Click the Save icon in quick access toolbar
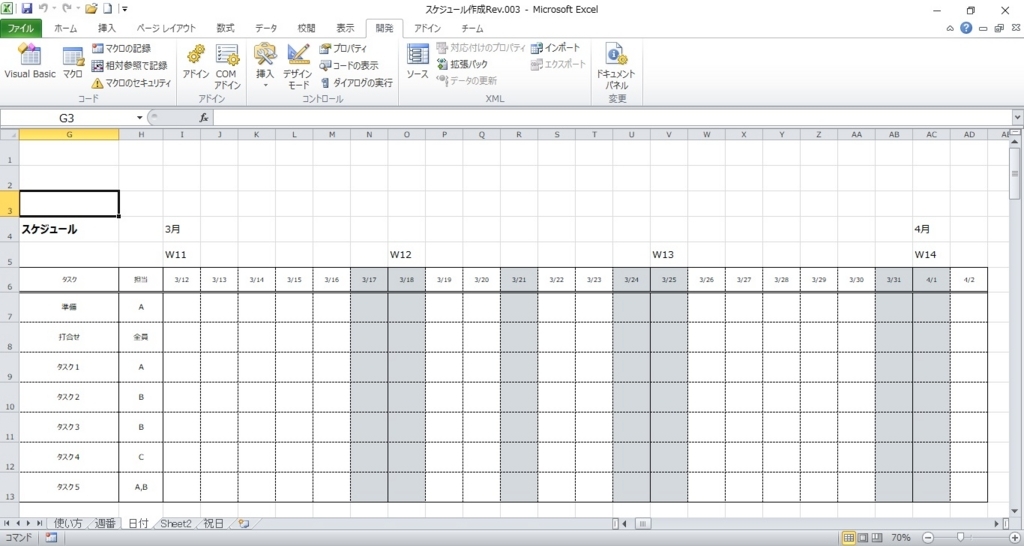This screenshot has width=1024, height=546. pyautogui.click(x=27, y=9)
